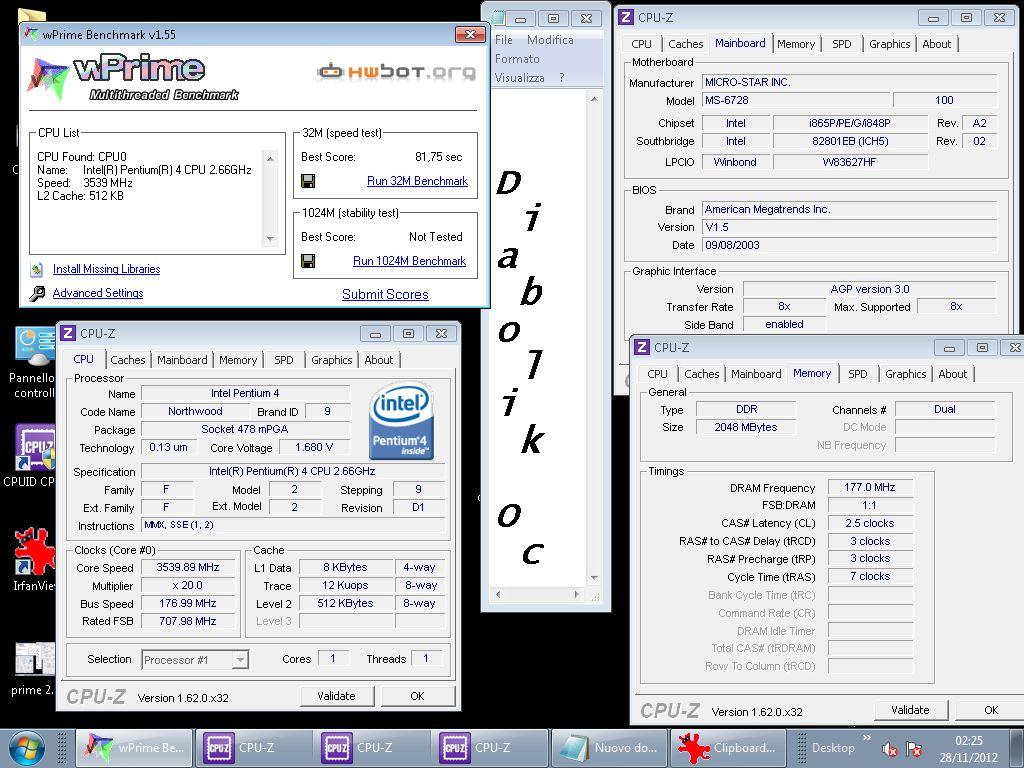This screenshot has height=768, width=1024.
Task: Open the Modifica menu in Notepad
Action: (x=550, y=40)
